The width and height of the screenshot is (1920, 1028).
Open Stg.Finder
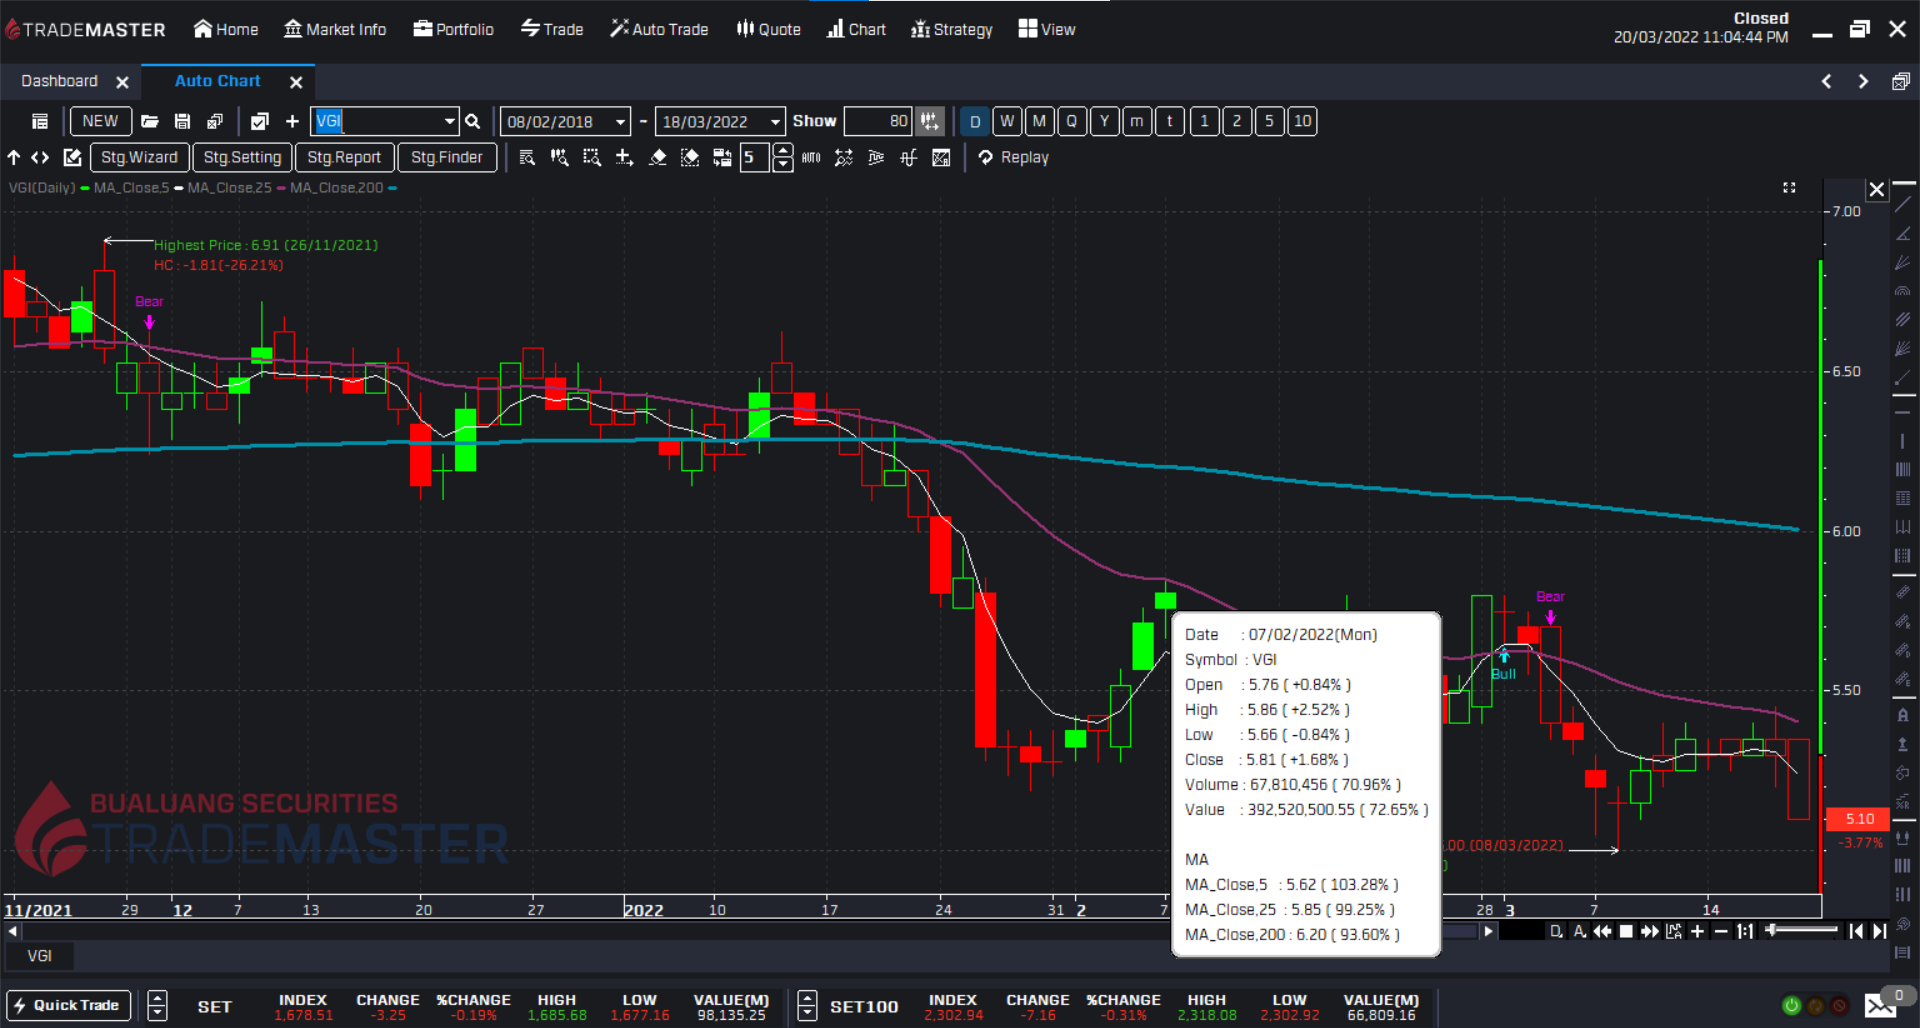pos(447,157)
